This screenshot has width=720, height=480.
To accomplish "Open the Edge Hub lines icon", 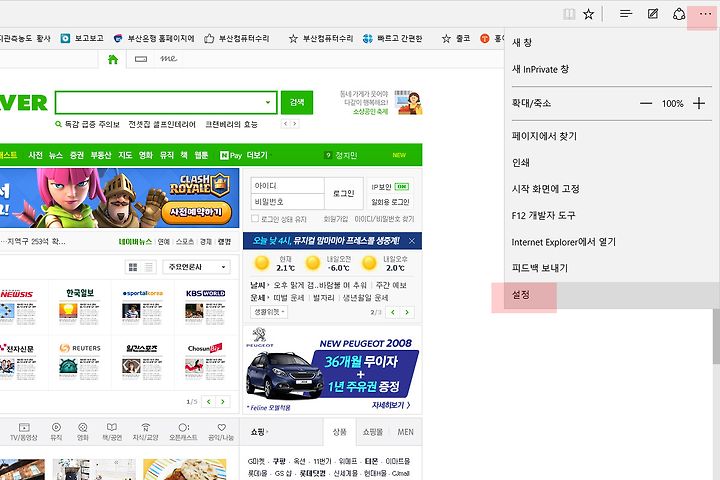I will (x=626, y=14).
